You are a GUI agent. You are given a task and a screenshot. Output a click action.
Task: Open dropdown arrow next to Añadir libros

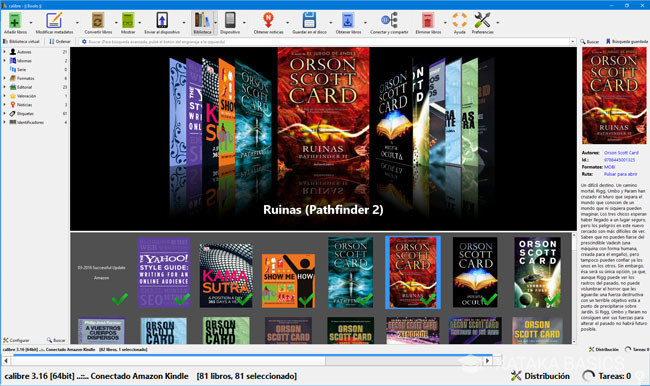[x=31, y=22]
